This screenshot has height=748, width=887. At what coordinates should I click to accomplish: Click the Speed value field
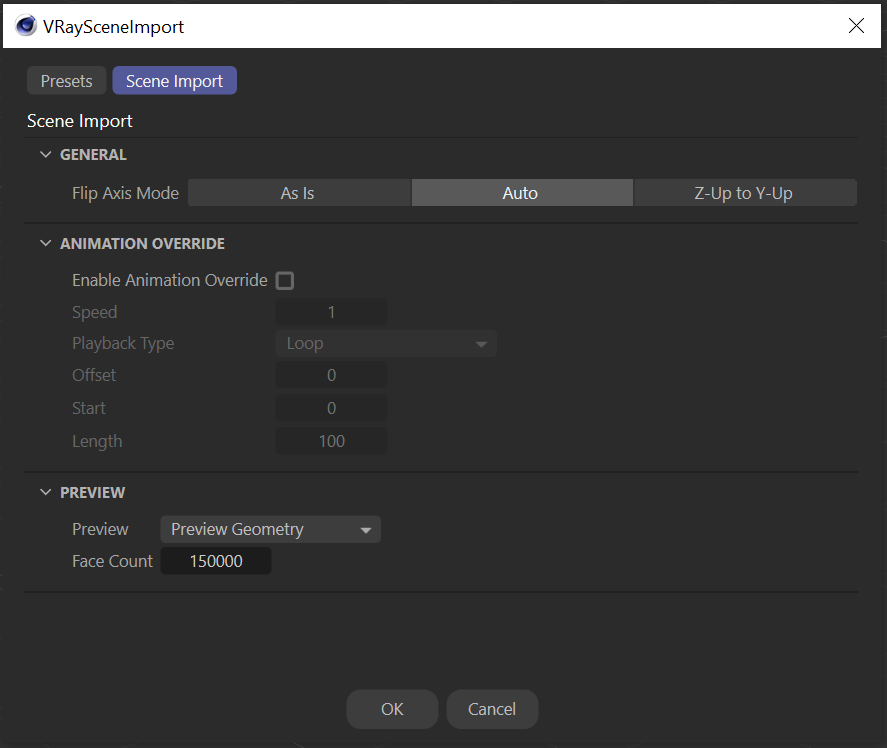click(x=331, y=312)
